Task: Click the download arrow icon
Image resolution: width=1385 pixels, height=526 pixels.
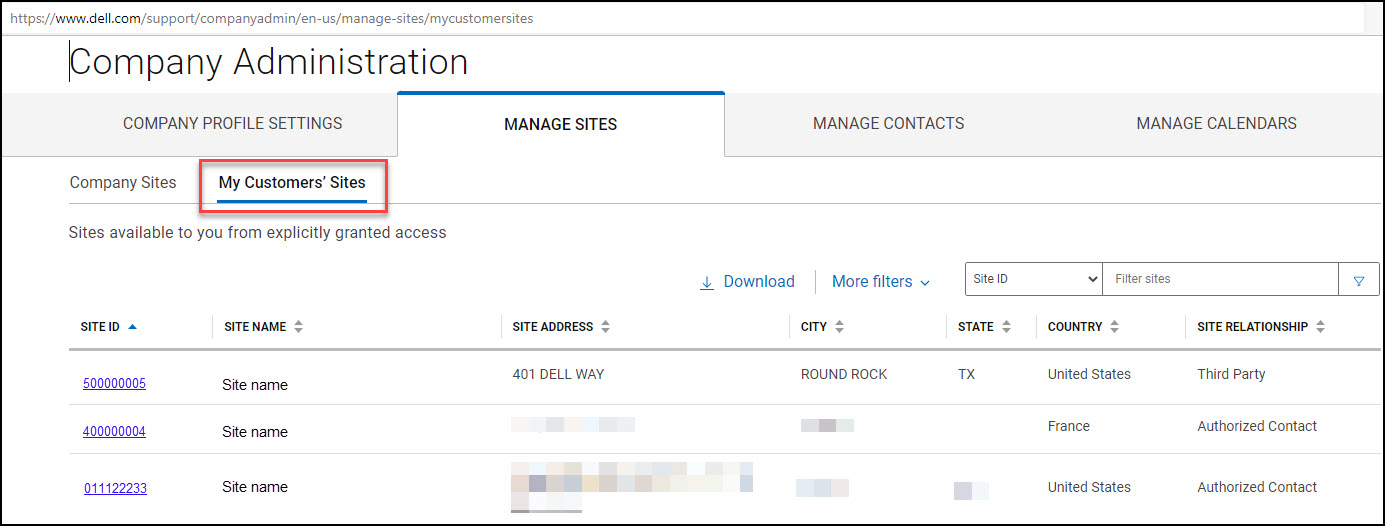Action: click(707, 283)
